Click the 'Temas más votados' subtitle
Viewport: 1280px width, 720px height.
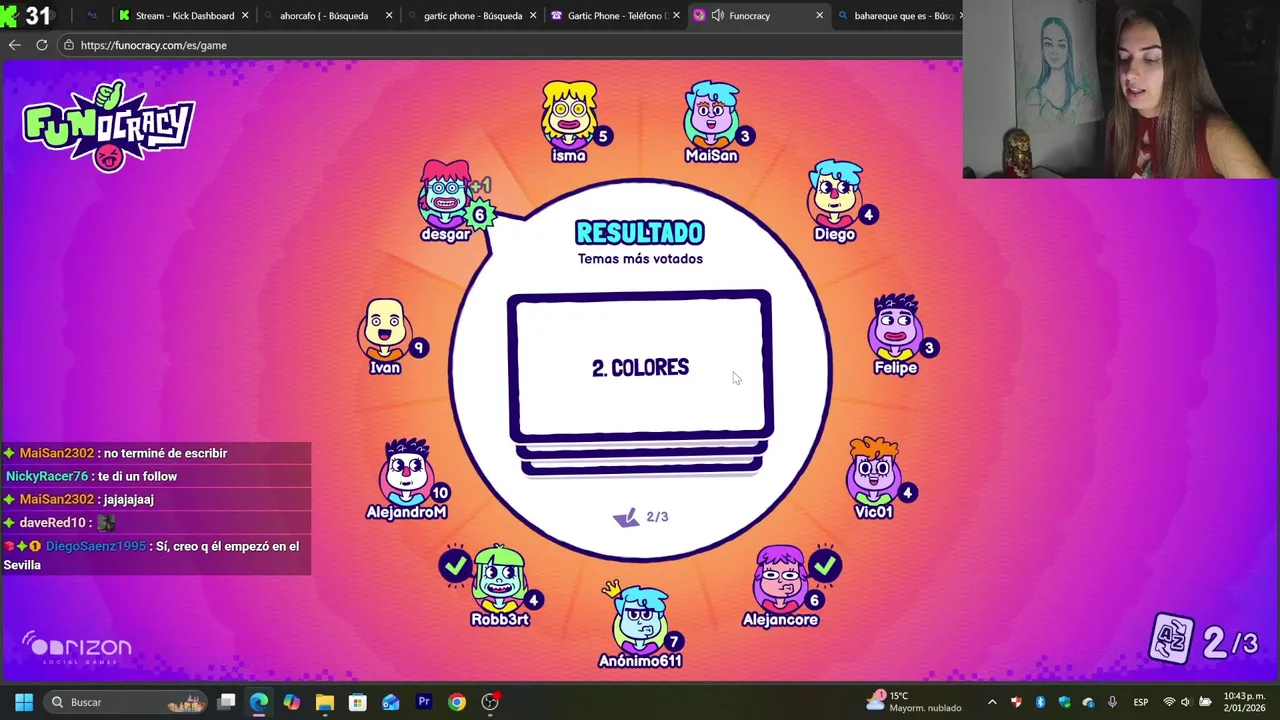[x=640, y=259]
